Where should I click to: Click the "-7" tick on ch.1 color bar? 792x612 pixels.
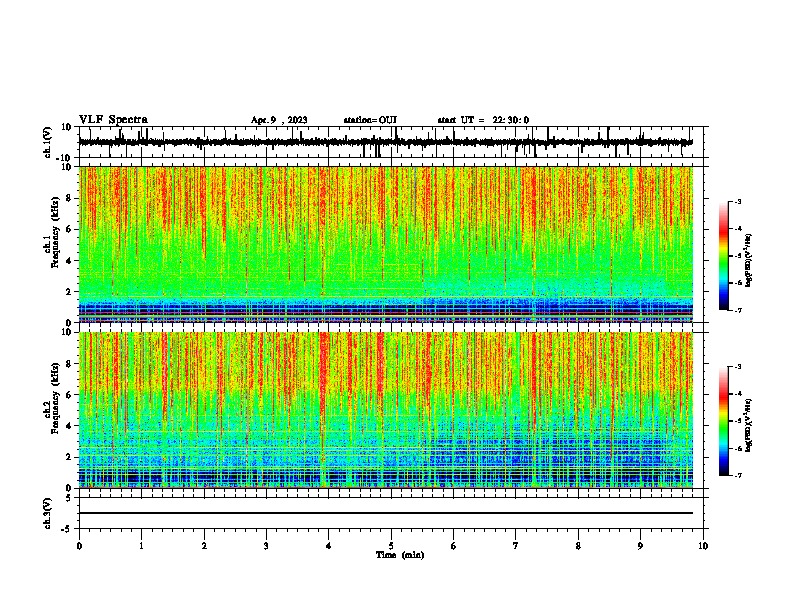[737, 310]
